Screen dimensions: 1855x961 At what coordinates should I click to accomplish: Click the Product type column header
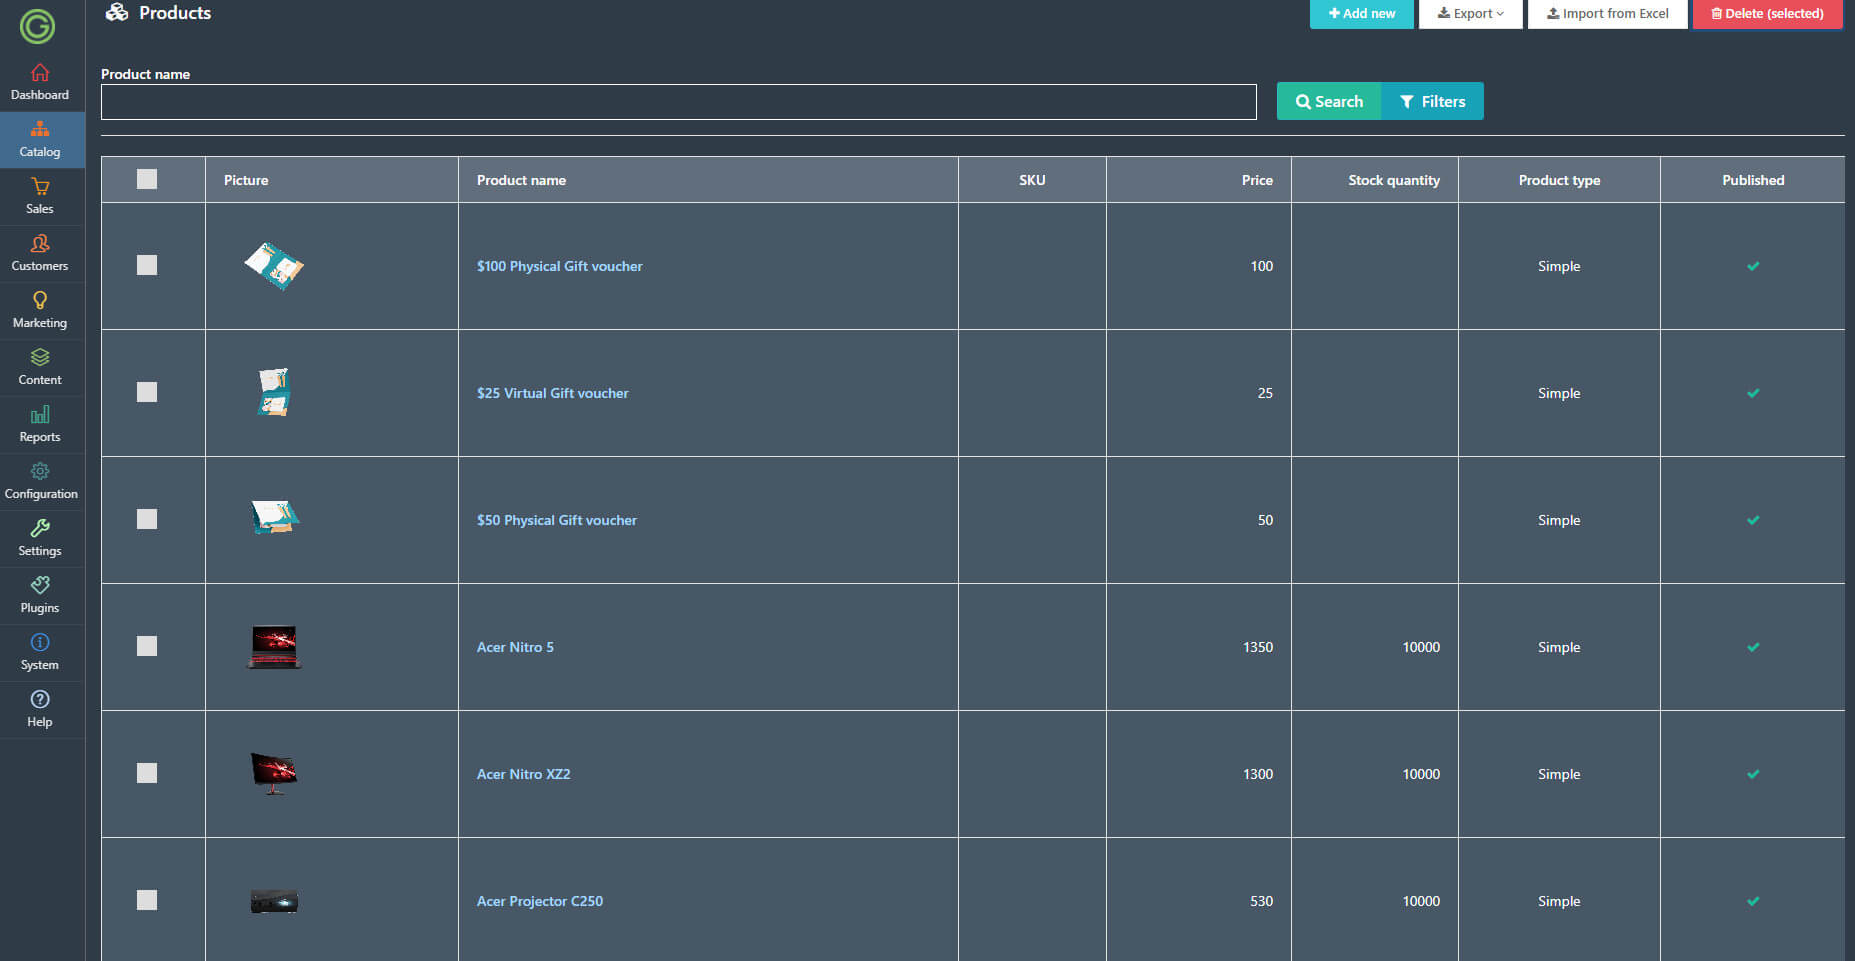click(1559, 180)
